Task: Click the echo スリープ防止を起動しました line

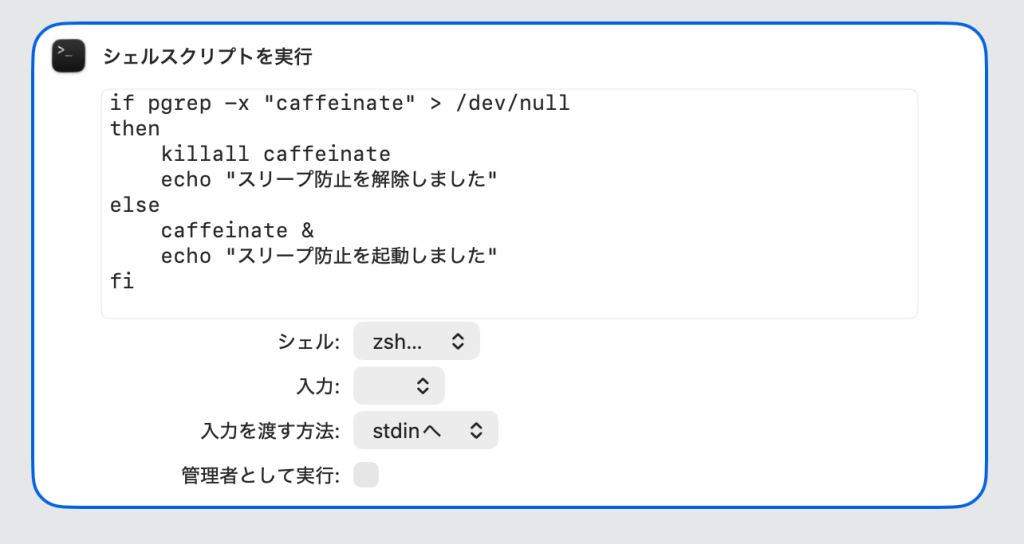Action: [329, 256]
